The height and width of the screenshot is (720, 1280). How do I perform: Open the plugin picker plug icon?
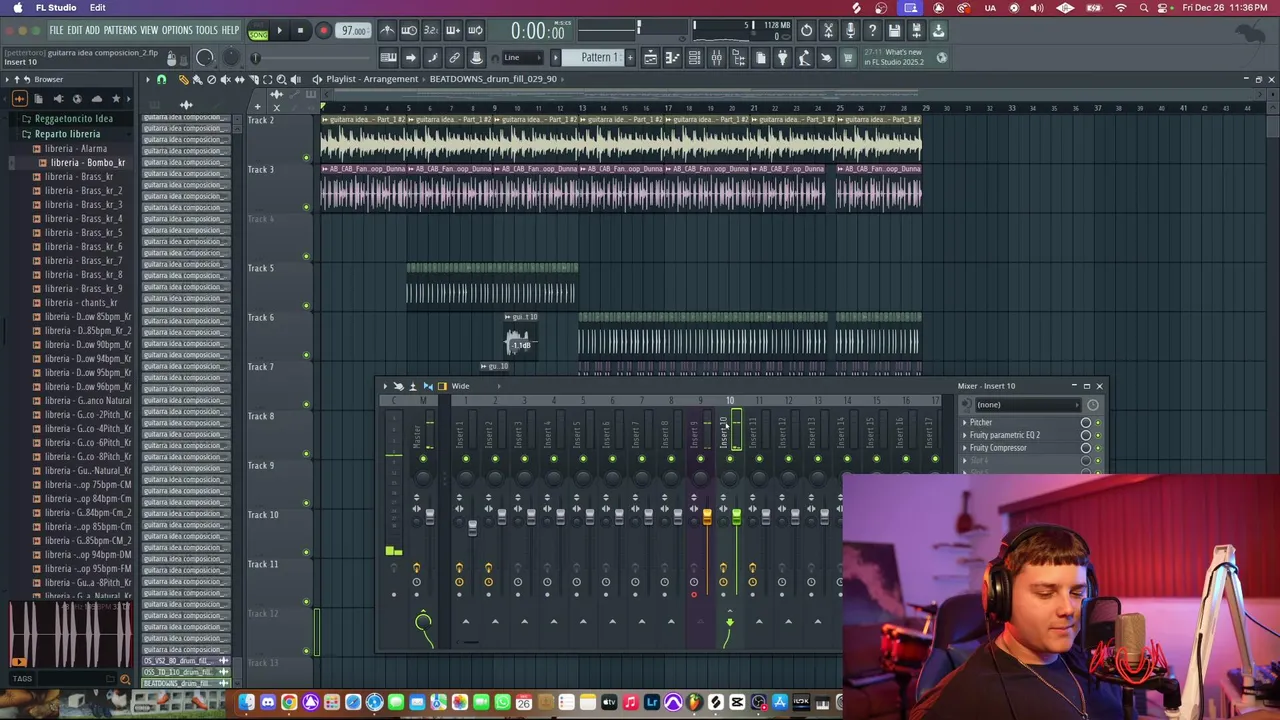coord(783,58)
